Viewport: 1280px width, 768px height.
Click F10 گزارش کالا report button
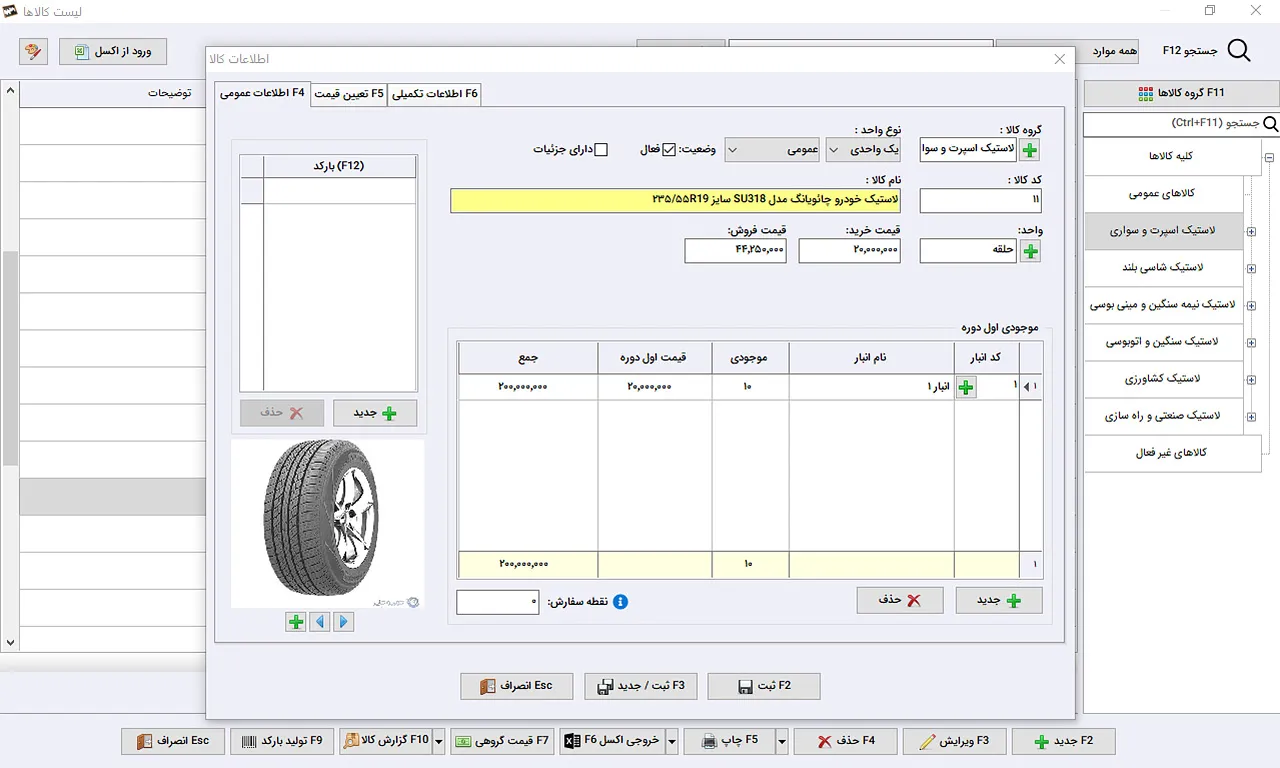386,741
